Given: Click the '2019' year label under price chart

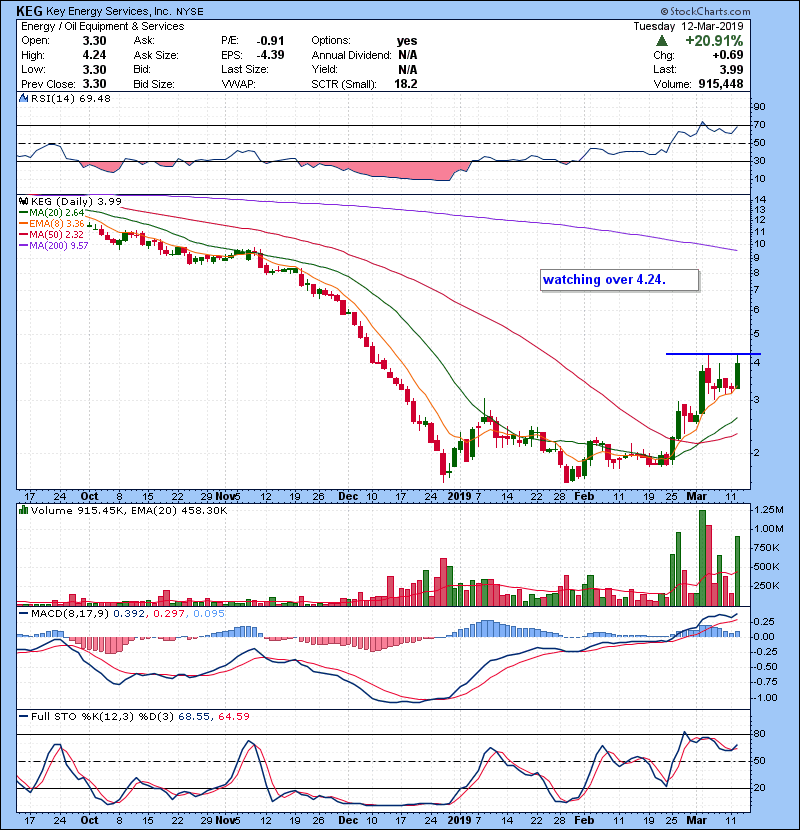Looking at the screenshot, I should [460, 497].
